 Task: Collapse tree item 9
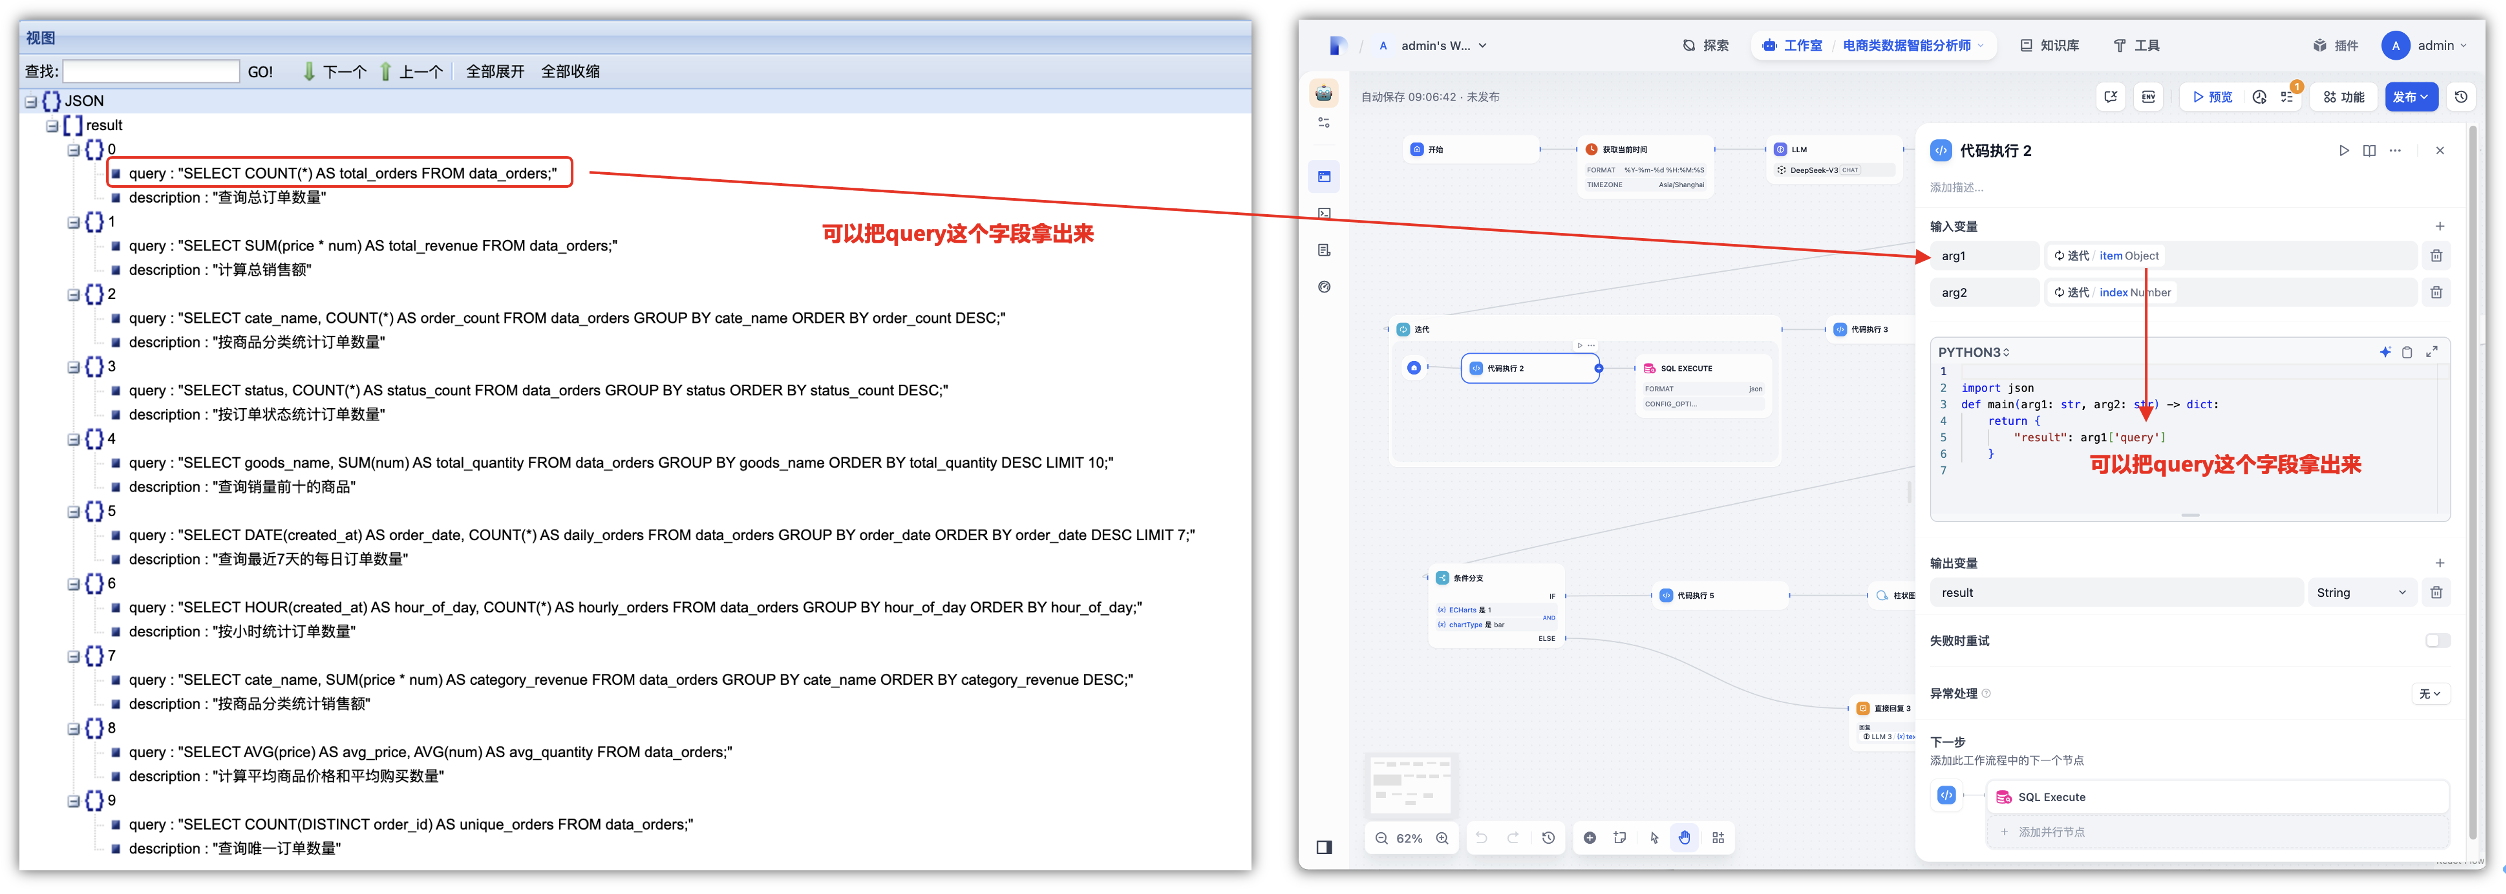(x=73, y=801)
